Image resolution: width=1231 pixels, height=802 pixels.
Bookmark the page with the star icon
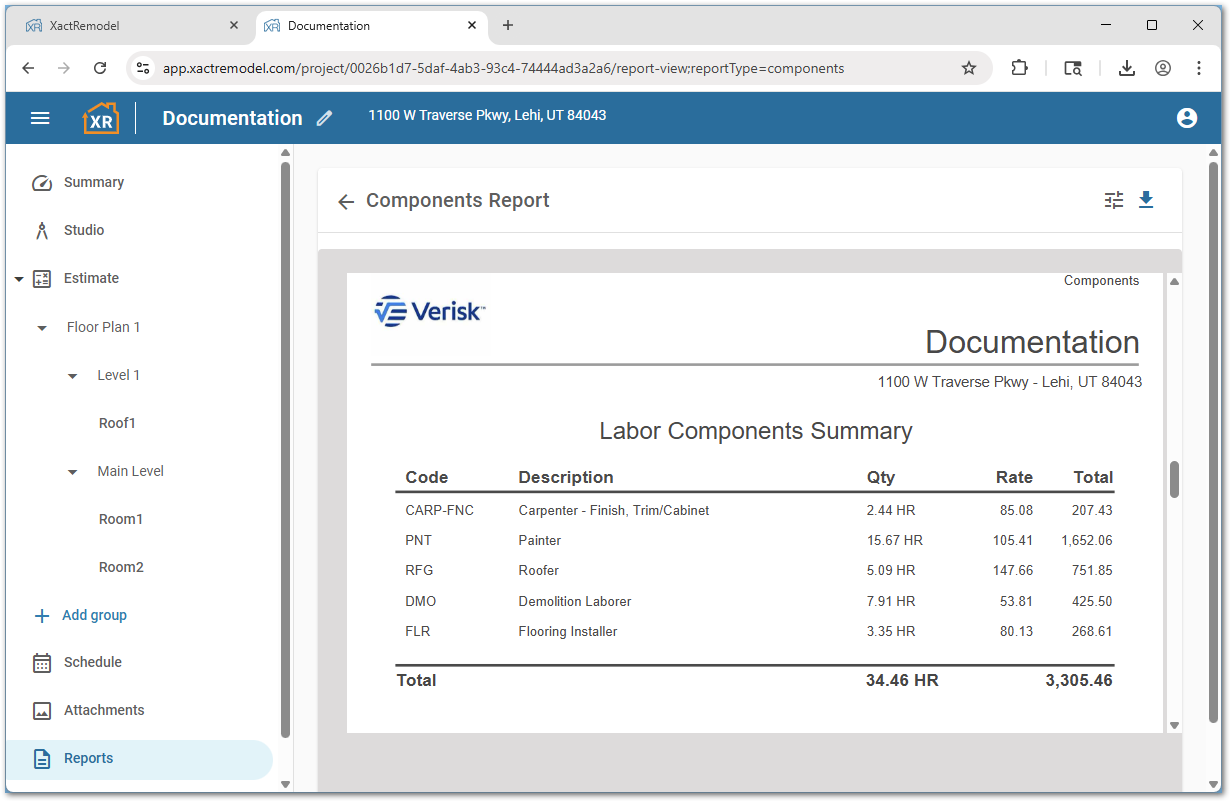(968, 68)
